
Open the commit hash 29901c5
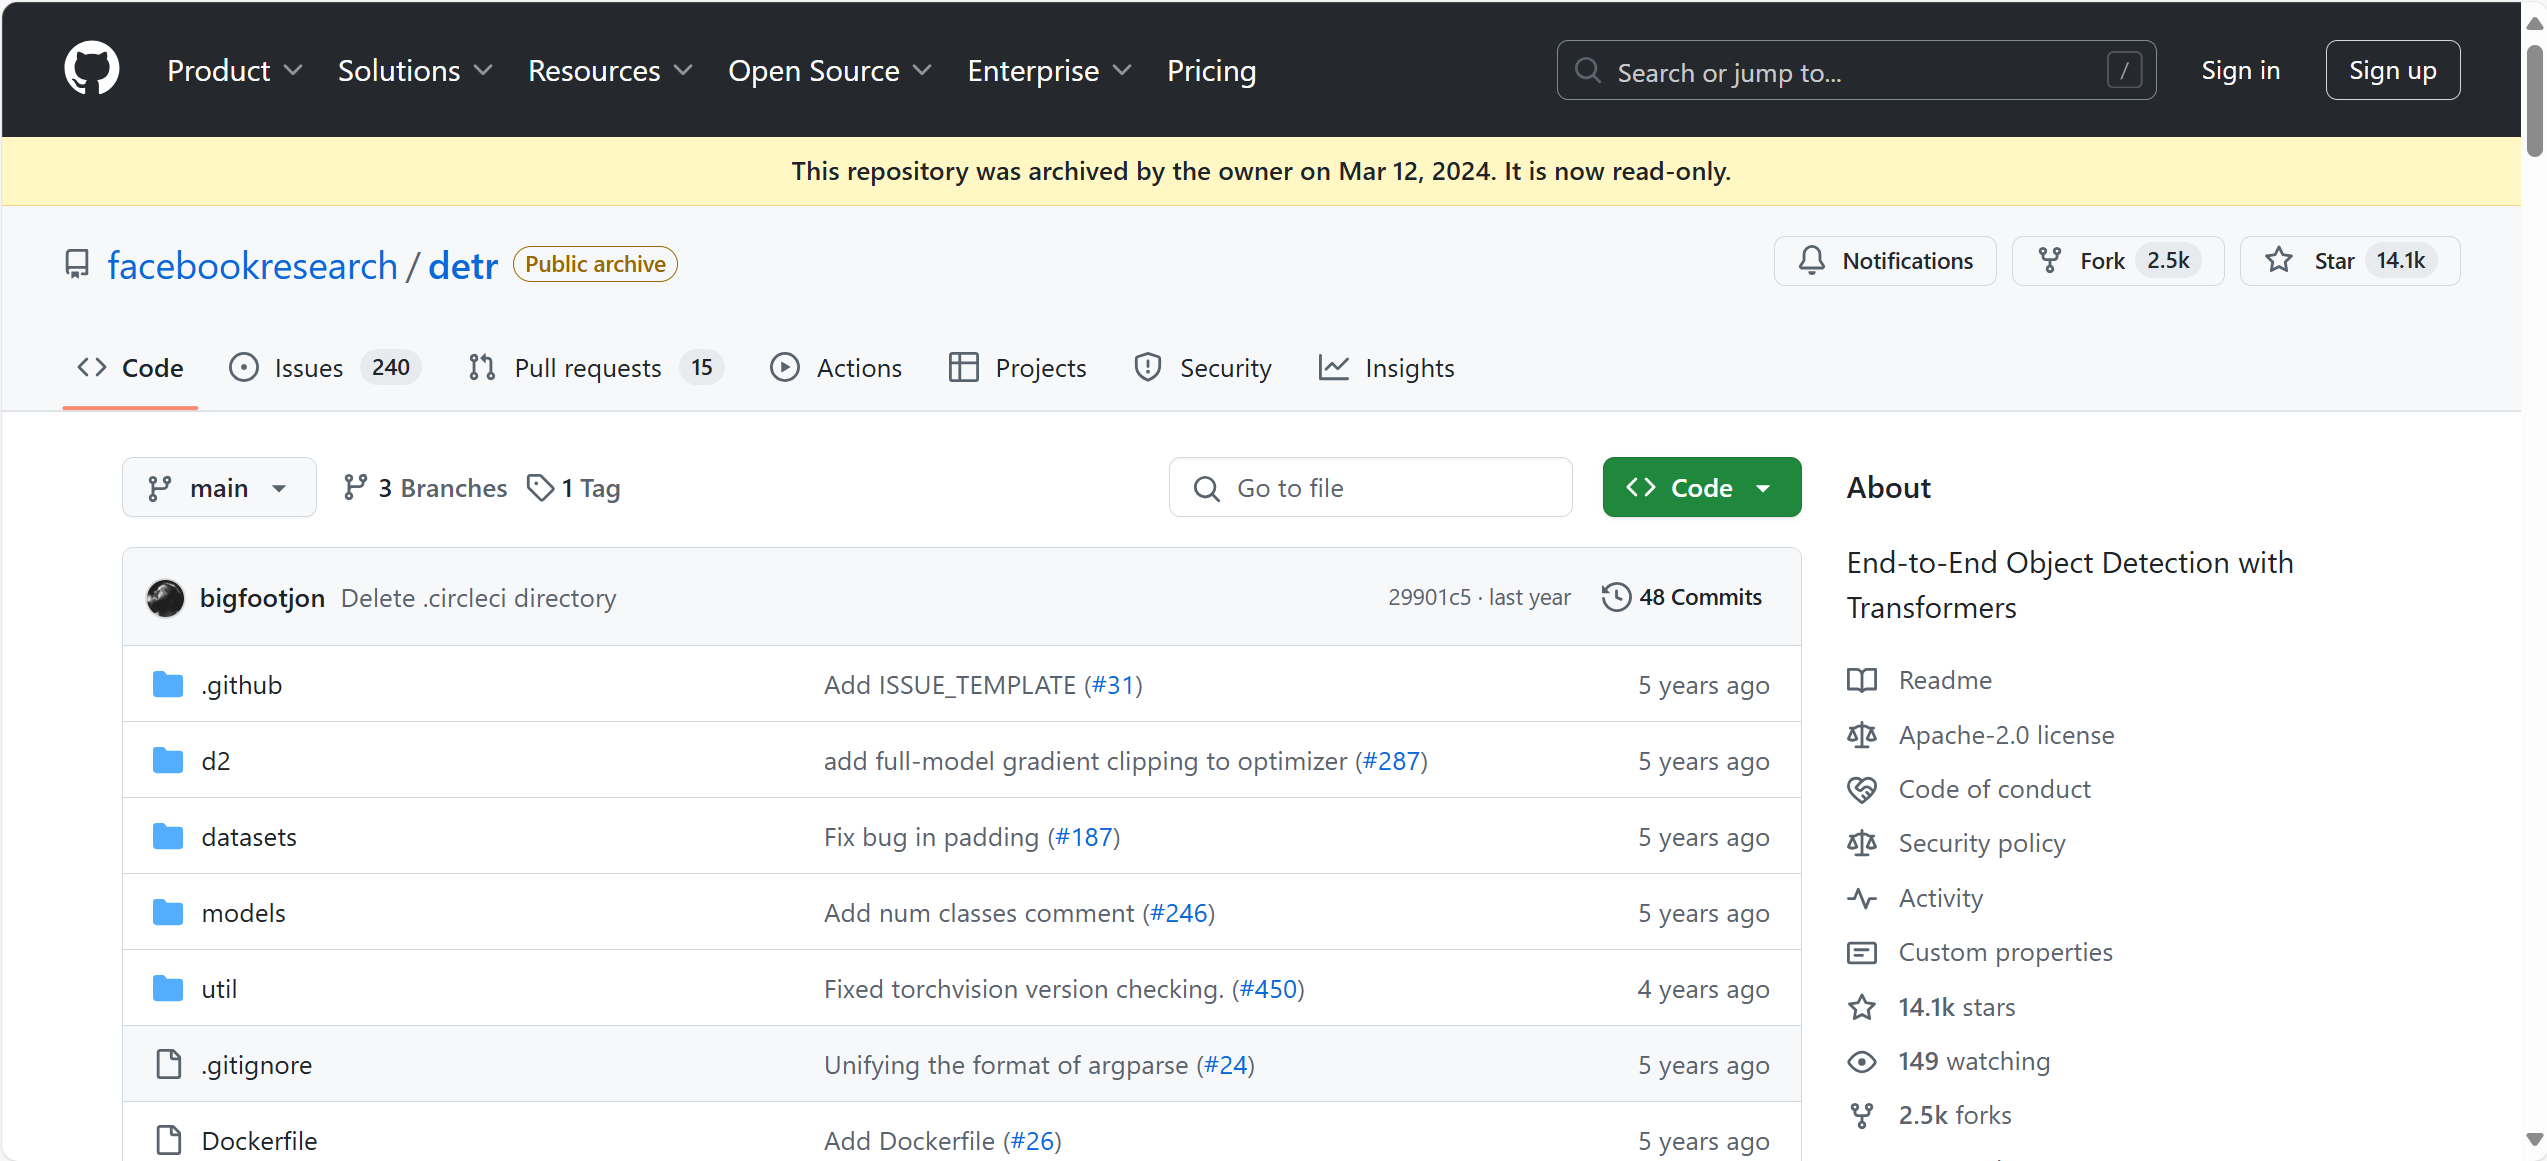[1429, 597]
